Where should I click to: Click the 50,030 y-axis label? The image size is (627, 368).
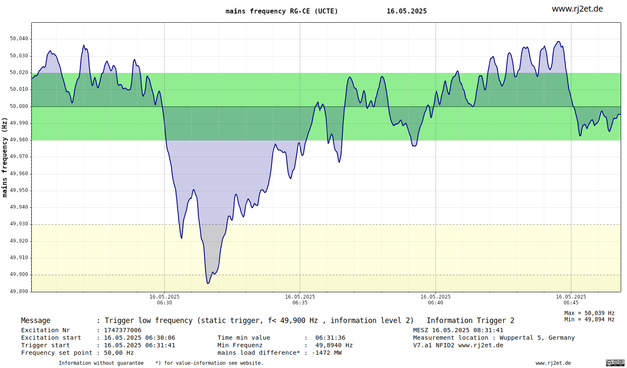tap(20, 56)
